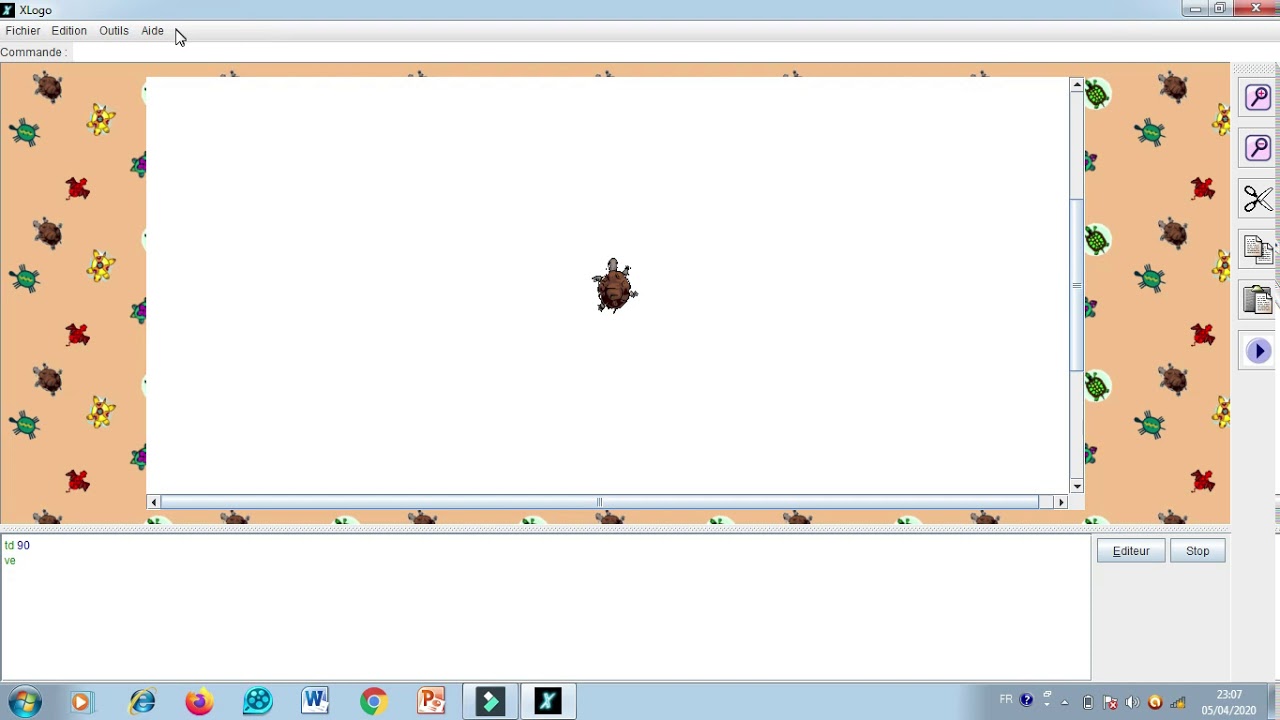The height and width of the screenshot is (720, 1280).
Task: Open the Aide menu
Action: [152, 31]
